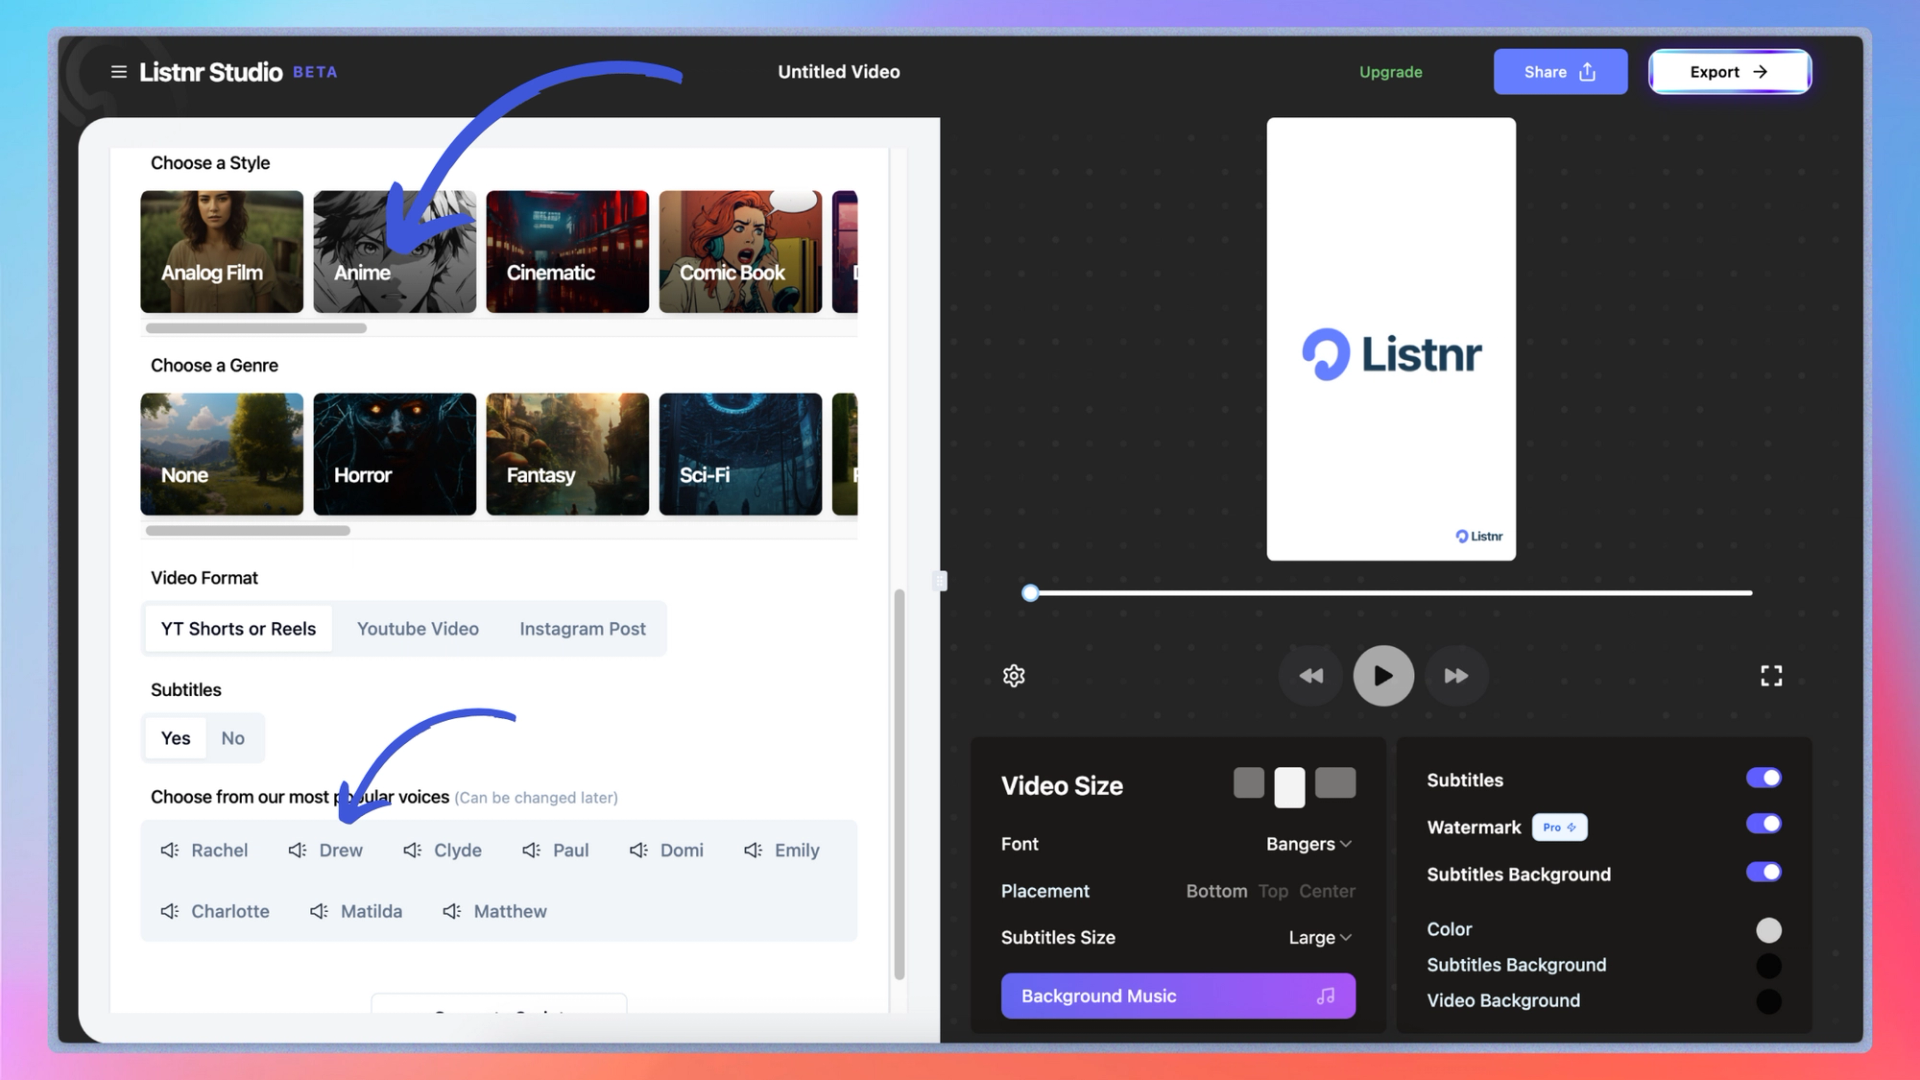Select the landscape video size icon
The image size is (1920, 1080).
[x=1335, y=783]
